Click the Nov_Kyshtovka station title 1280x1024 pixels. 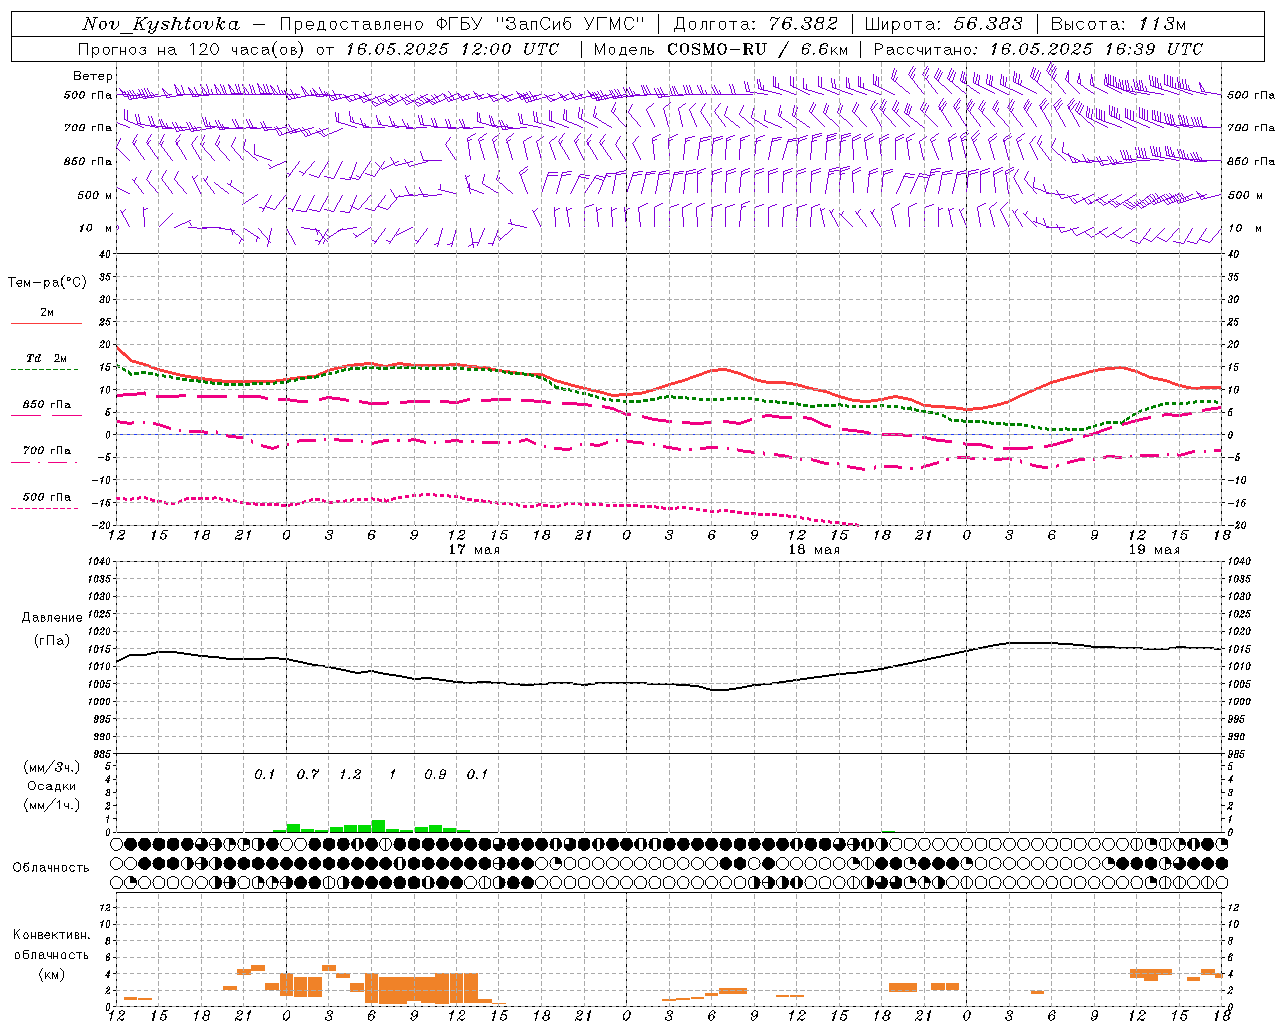click(161, 24)
